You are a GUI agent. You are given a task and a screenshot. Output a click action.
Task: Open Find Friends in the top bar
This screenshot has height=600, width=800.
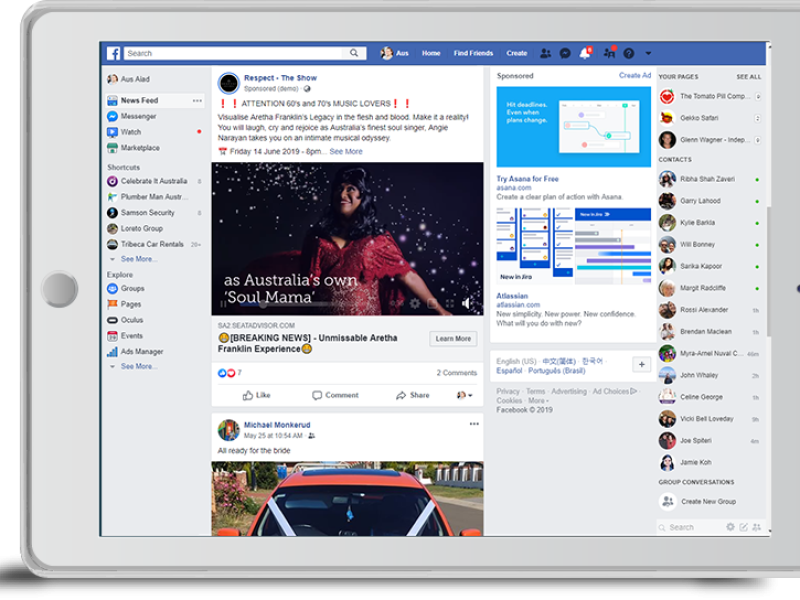pos(473,53)
